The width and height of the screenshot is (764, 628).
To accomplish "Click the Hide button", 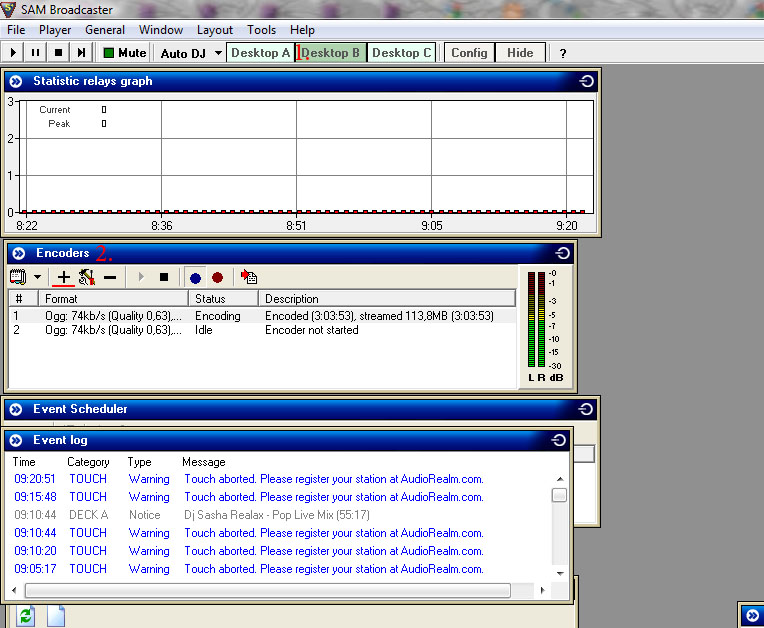I will 520,52.
